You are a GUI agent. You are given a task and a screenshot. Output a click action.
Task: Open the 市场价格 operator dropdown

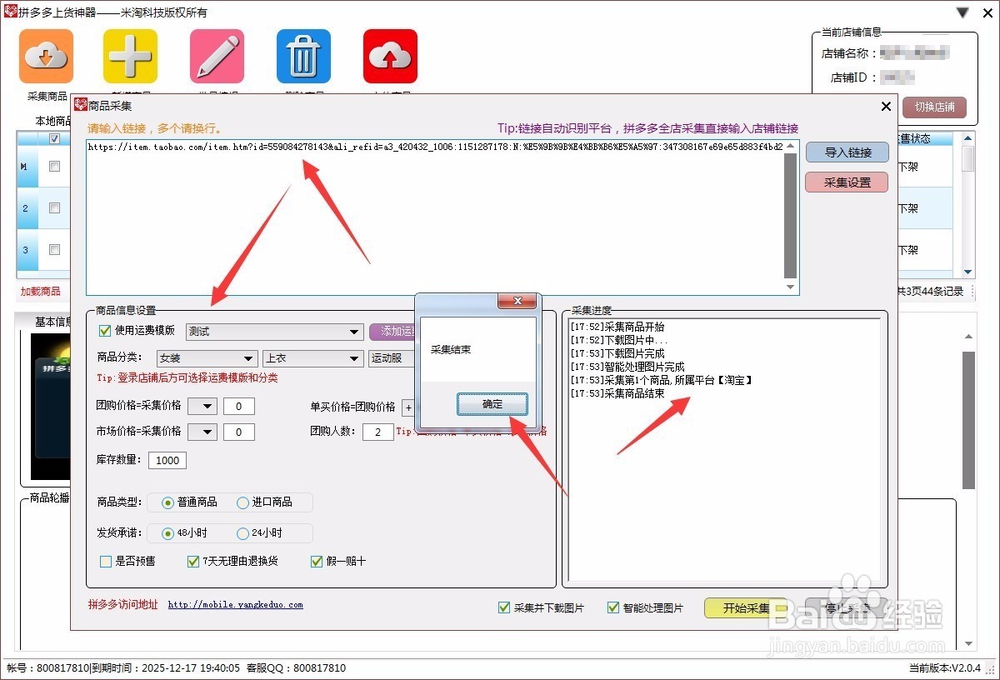click(203, 432)
